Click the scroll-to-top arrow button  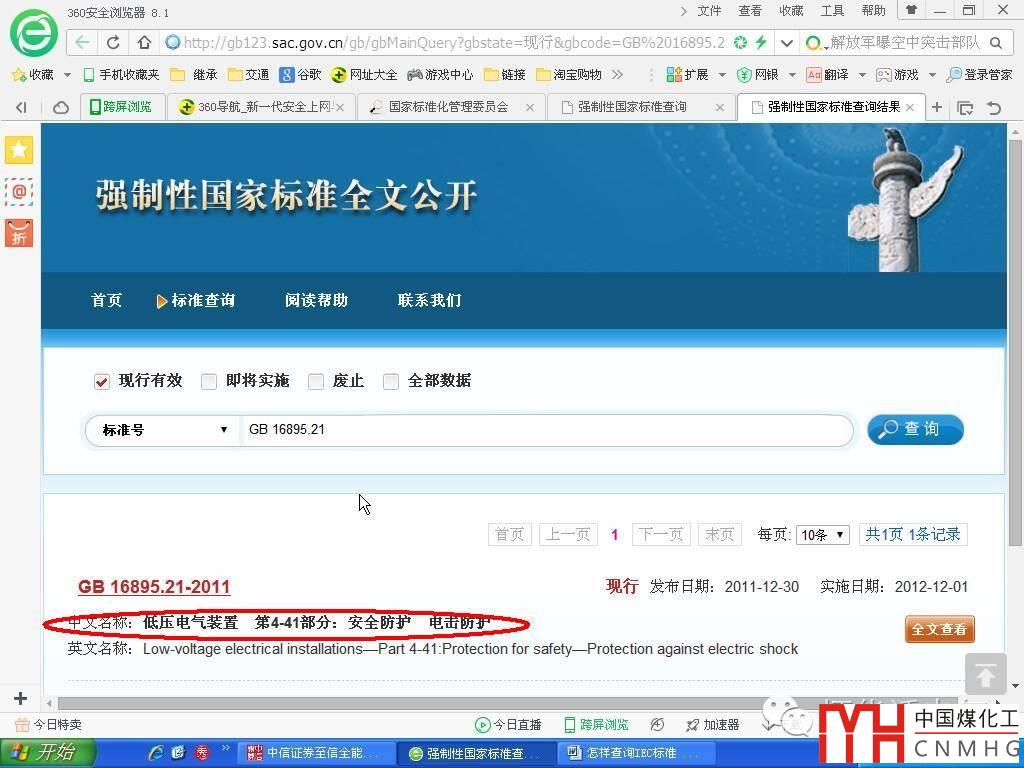(x=985, y=675)
